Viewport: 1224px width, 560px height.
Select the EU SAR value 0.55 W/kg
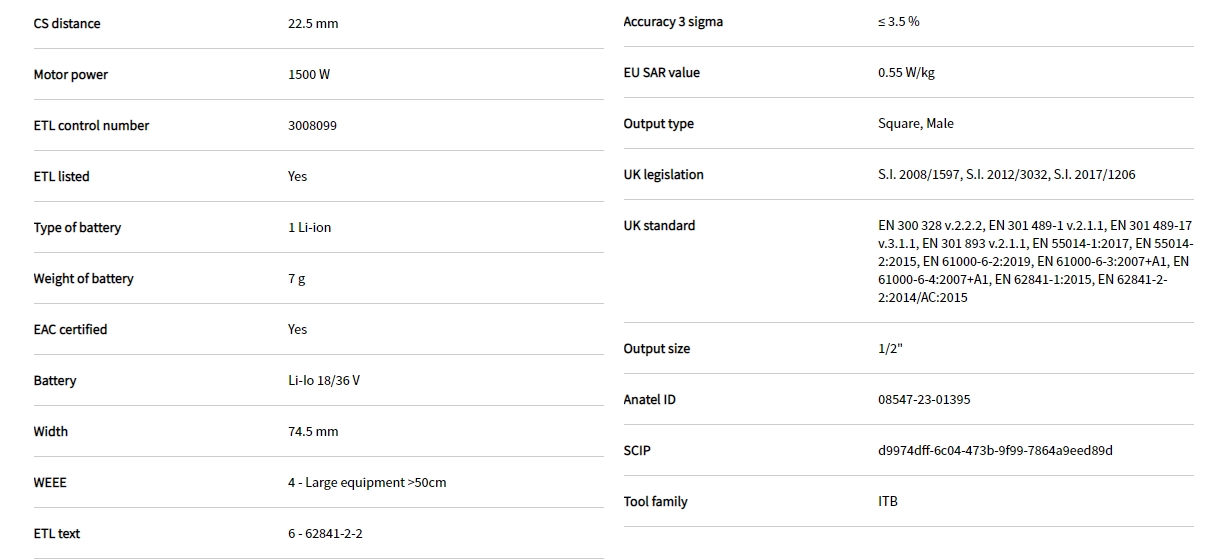(x=906, y=73)
